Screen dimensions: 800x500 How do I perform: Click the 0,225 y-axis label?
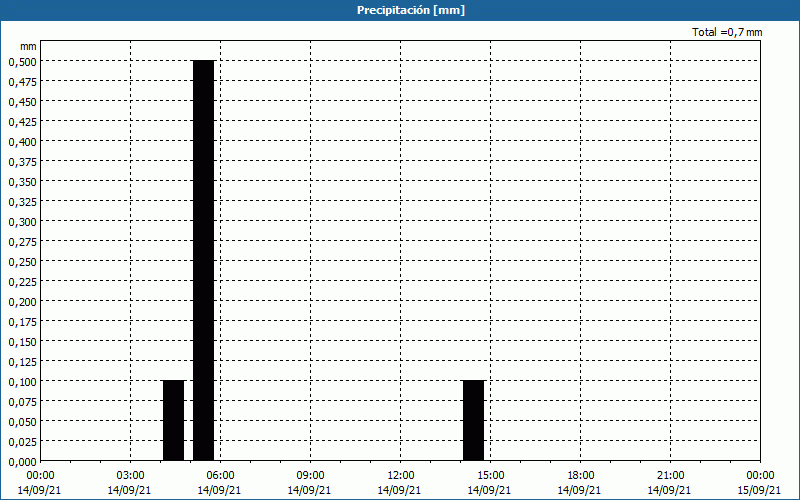click(x=22, y=282)
